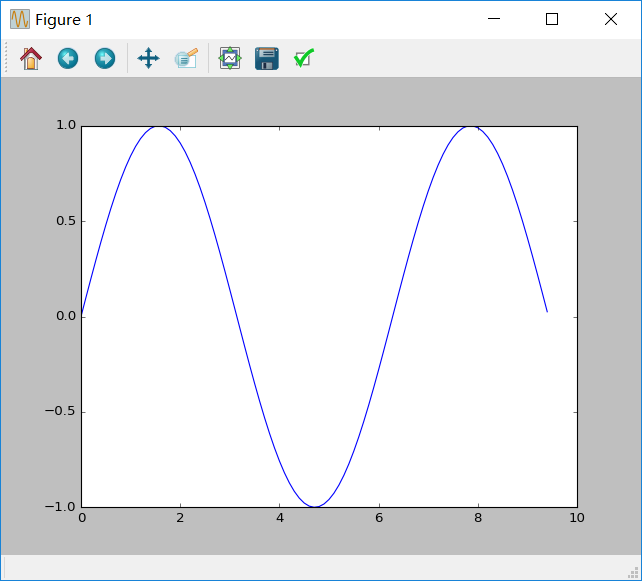Click the x-axis label 8
This screenshot has height=581, width=642.
tap(478, 518)
